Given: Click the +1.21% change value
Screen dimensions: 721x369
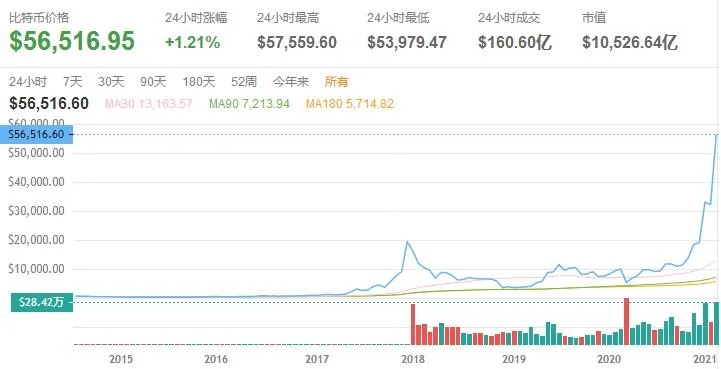Looking at the screenshot, I should [x=193, y=42].
